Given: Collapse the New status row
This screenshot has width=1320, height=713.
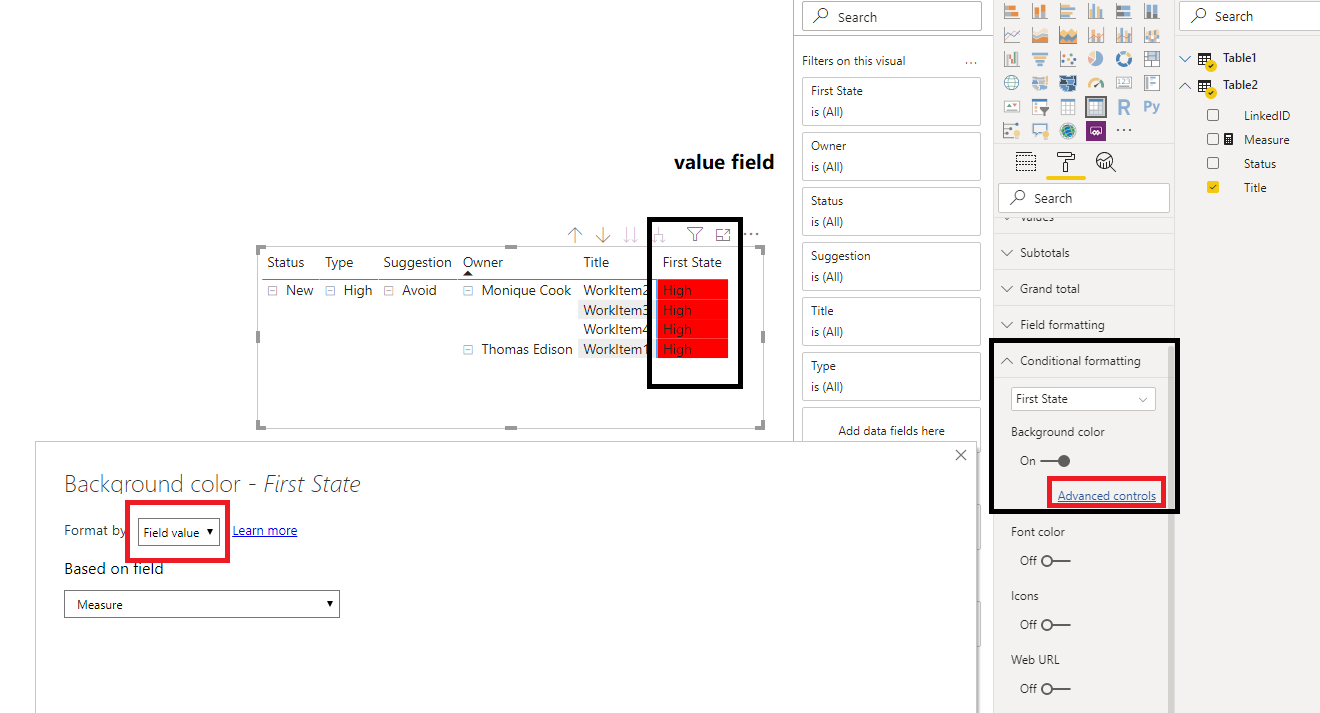Looking at the screenshot, I should [272, 291].
